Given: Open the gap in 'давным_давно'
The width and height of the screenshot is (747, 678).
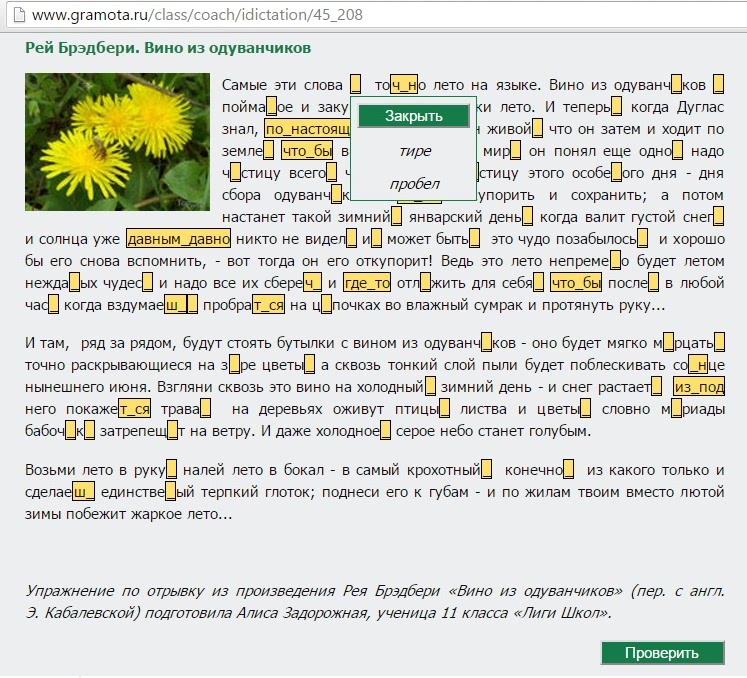Looking at the screenshot, I should point(178,239).
